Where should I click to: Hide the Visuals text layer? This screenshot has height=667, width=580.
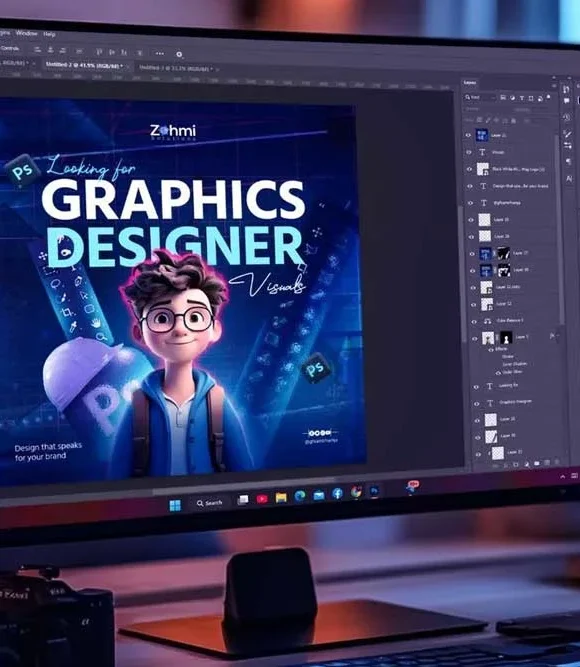pos(469,152)
